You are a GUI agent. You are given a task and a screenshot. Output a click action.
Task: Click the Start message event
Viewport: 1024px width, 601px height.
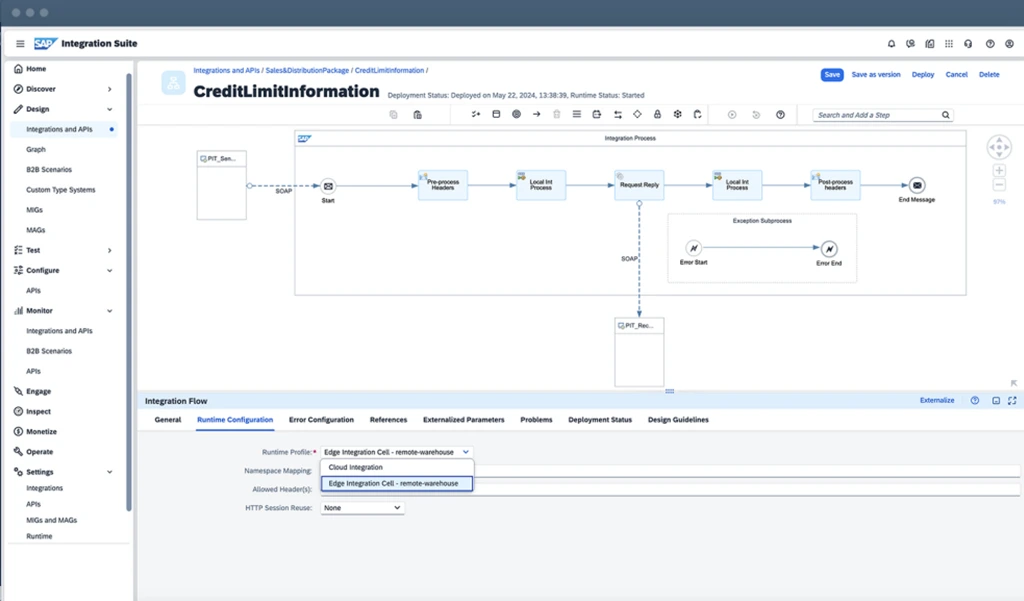[x=328, y=186]
